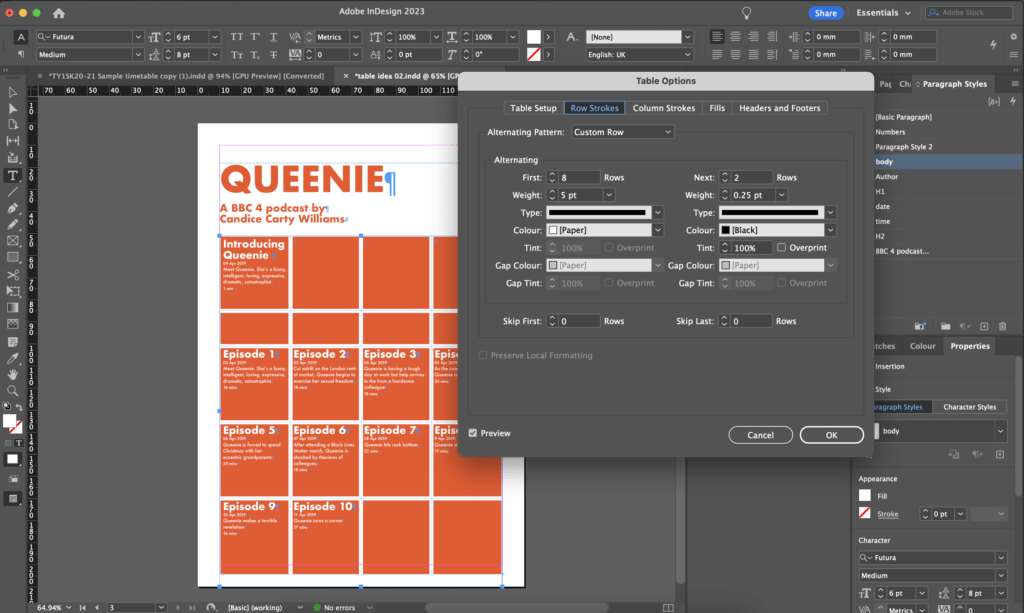This screenshot has height=613, width=1024.
Task: Switch to the Column Strokes tab
Action: click(x=664, y=108)
